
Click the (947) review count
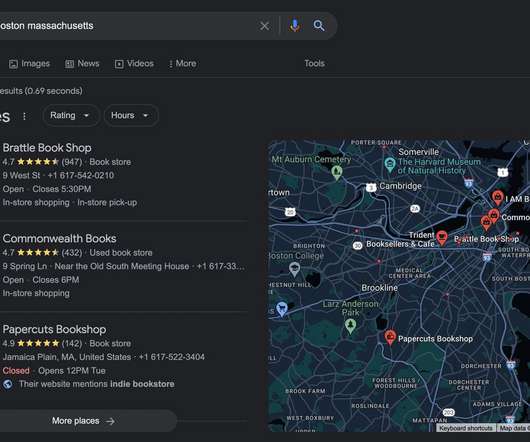tap(72, 162)
